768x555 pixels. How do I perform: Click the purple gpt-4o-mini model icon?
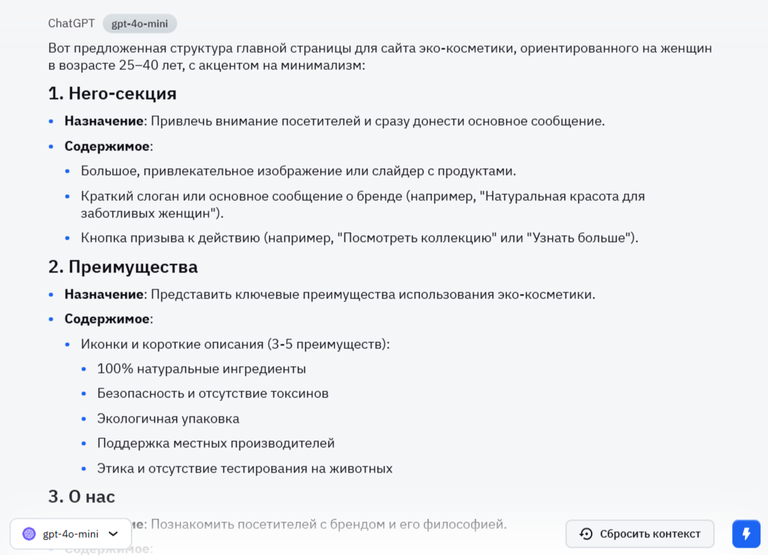[29, 533]
